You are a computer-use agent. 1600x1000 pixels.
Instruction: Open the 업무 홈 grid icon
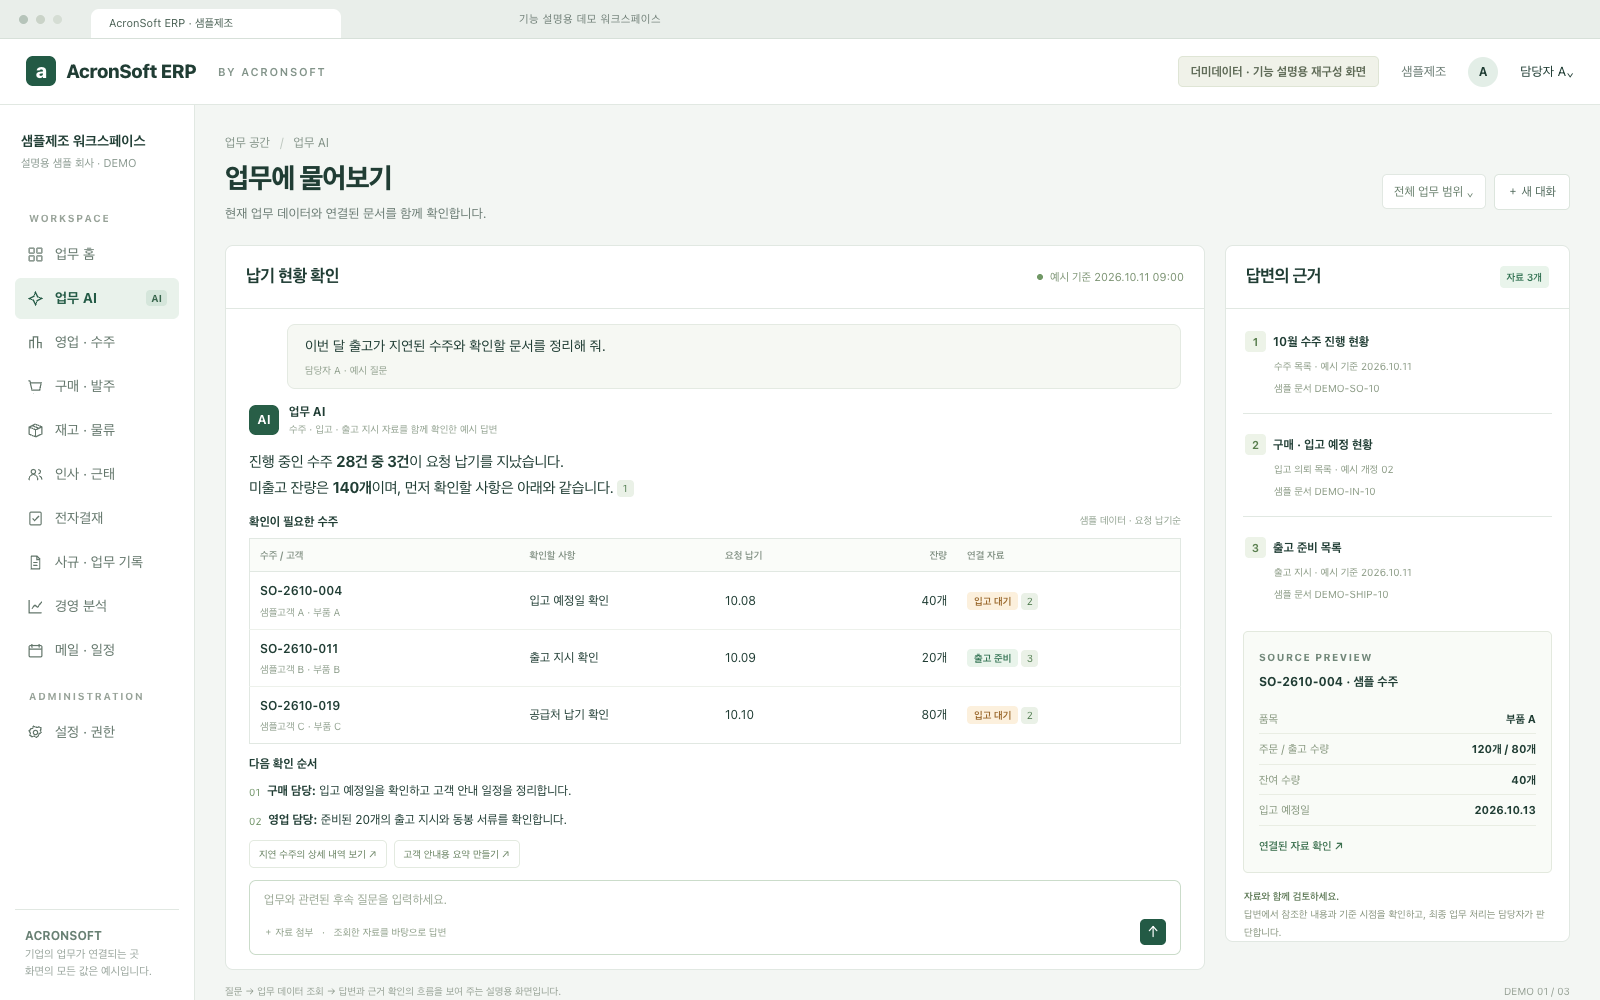click(x=35, y=254)
